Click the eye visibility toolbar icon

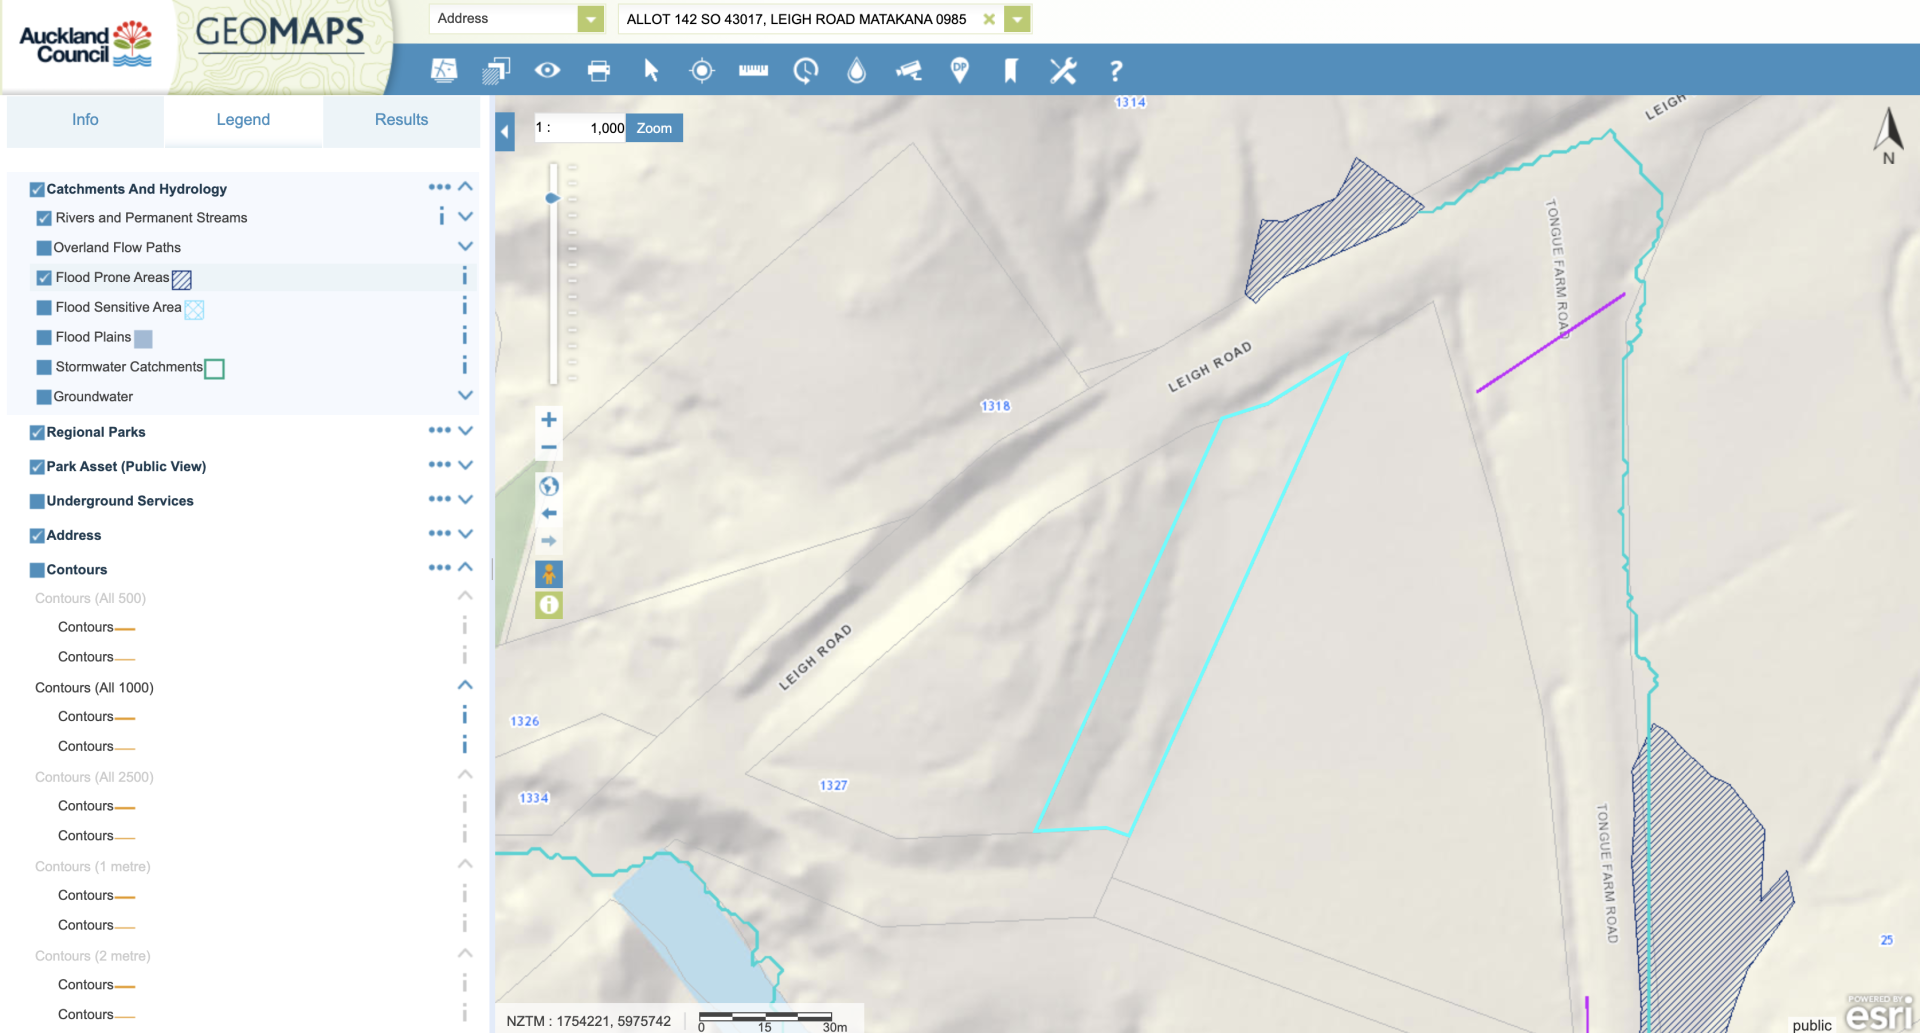coord(547,70)
